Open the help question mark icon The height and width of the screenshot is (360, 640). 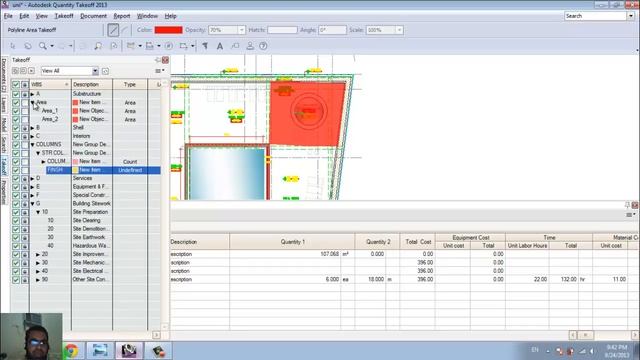tap(263, 46)
